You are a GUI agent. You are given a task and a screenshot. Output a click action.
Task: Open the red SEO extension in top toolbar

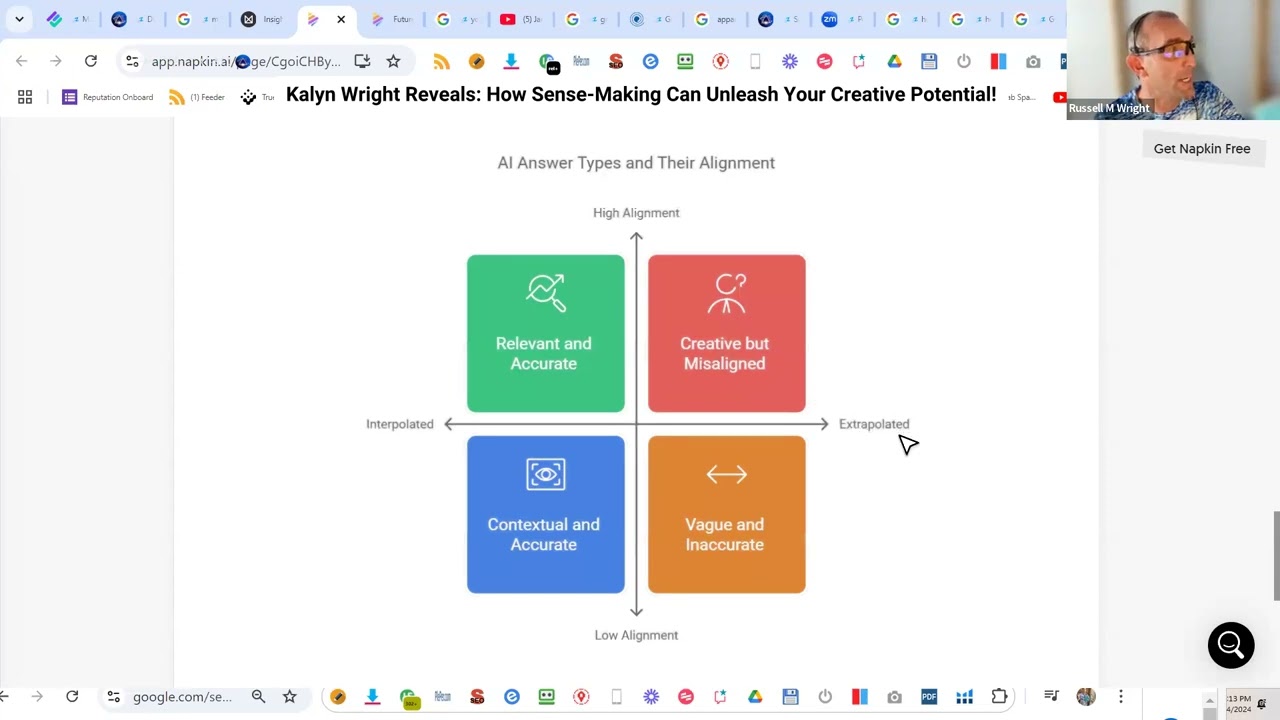pyautogui.click(x=616, y=62)
